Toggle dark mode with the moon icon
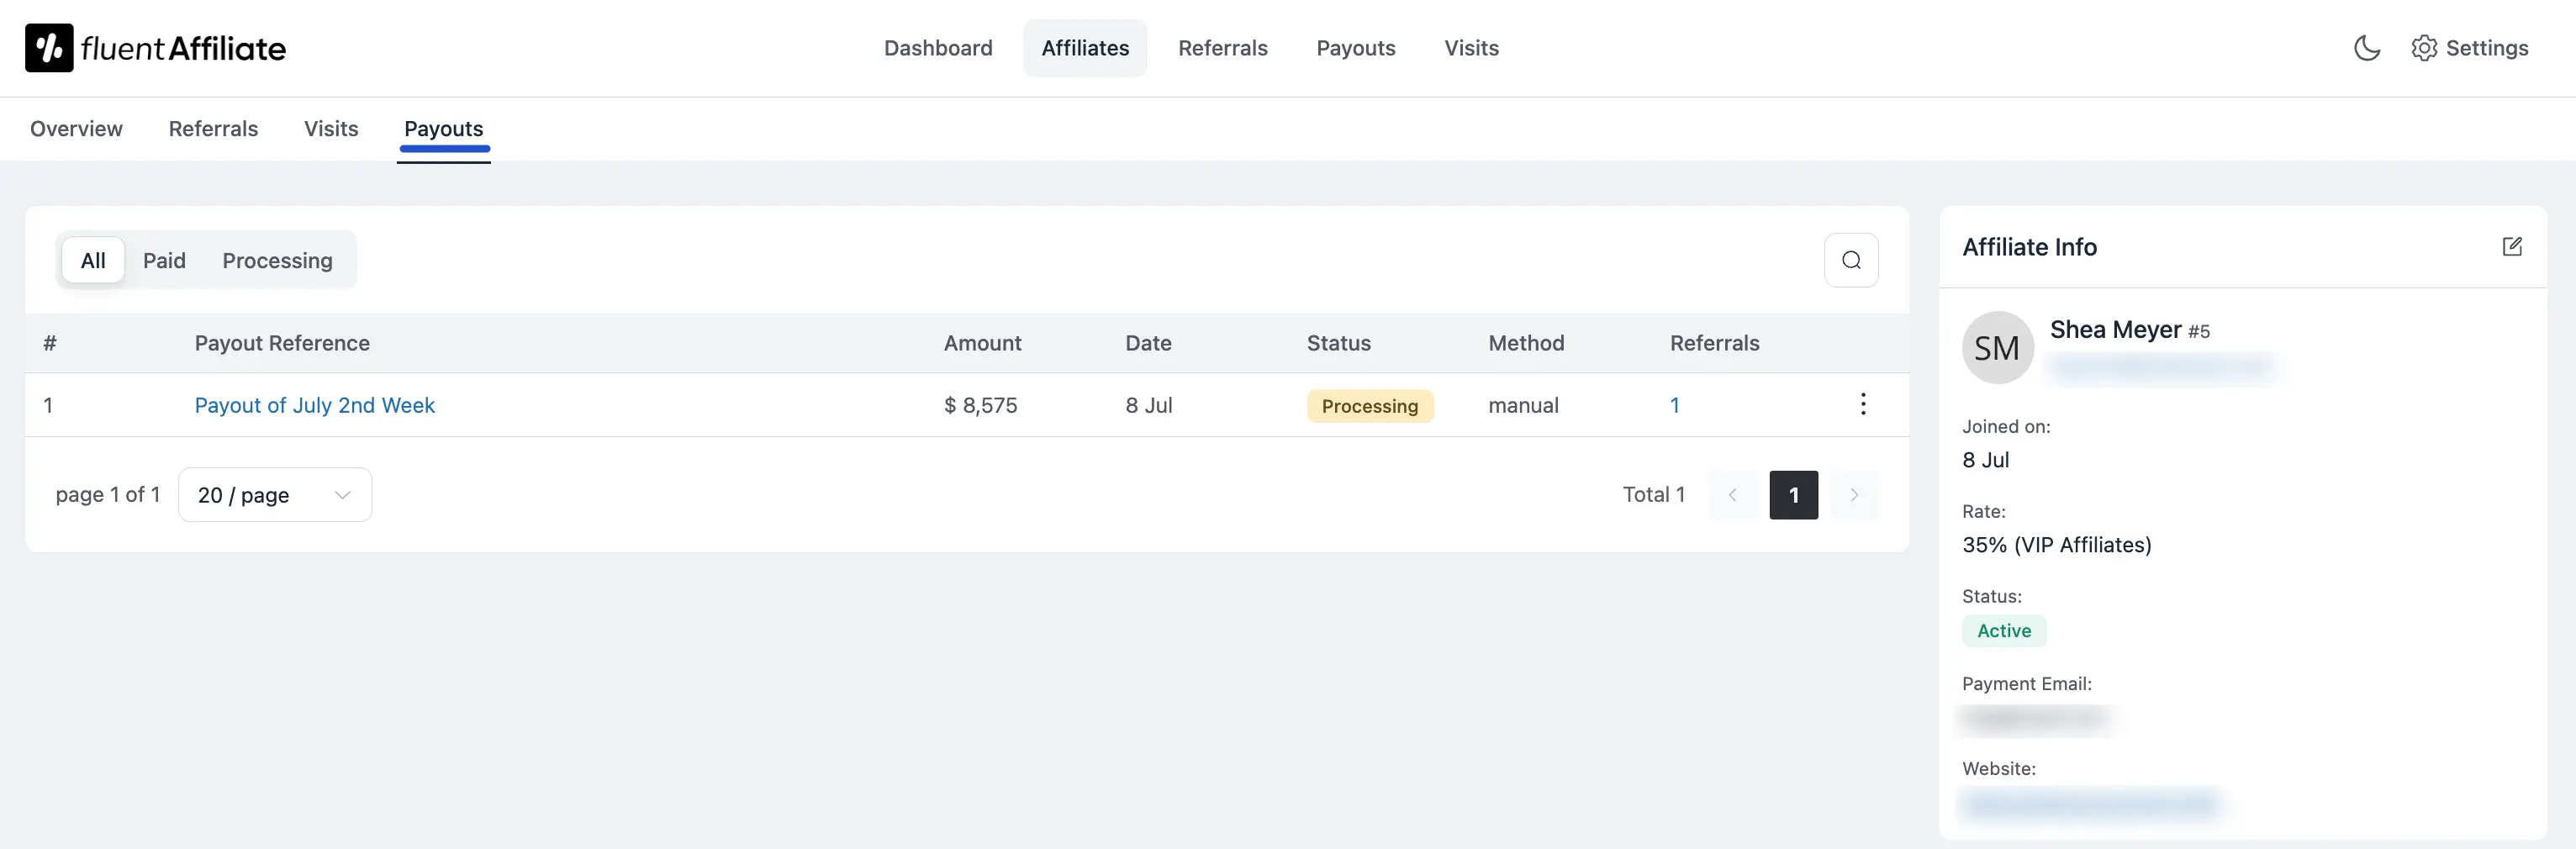 point(2366,47)
